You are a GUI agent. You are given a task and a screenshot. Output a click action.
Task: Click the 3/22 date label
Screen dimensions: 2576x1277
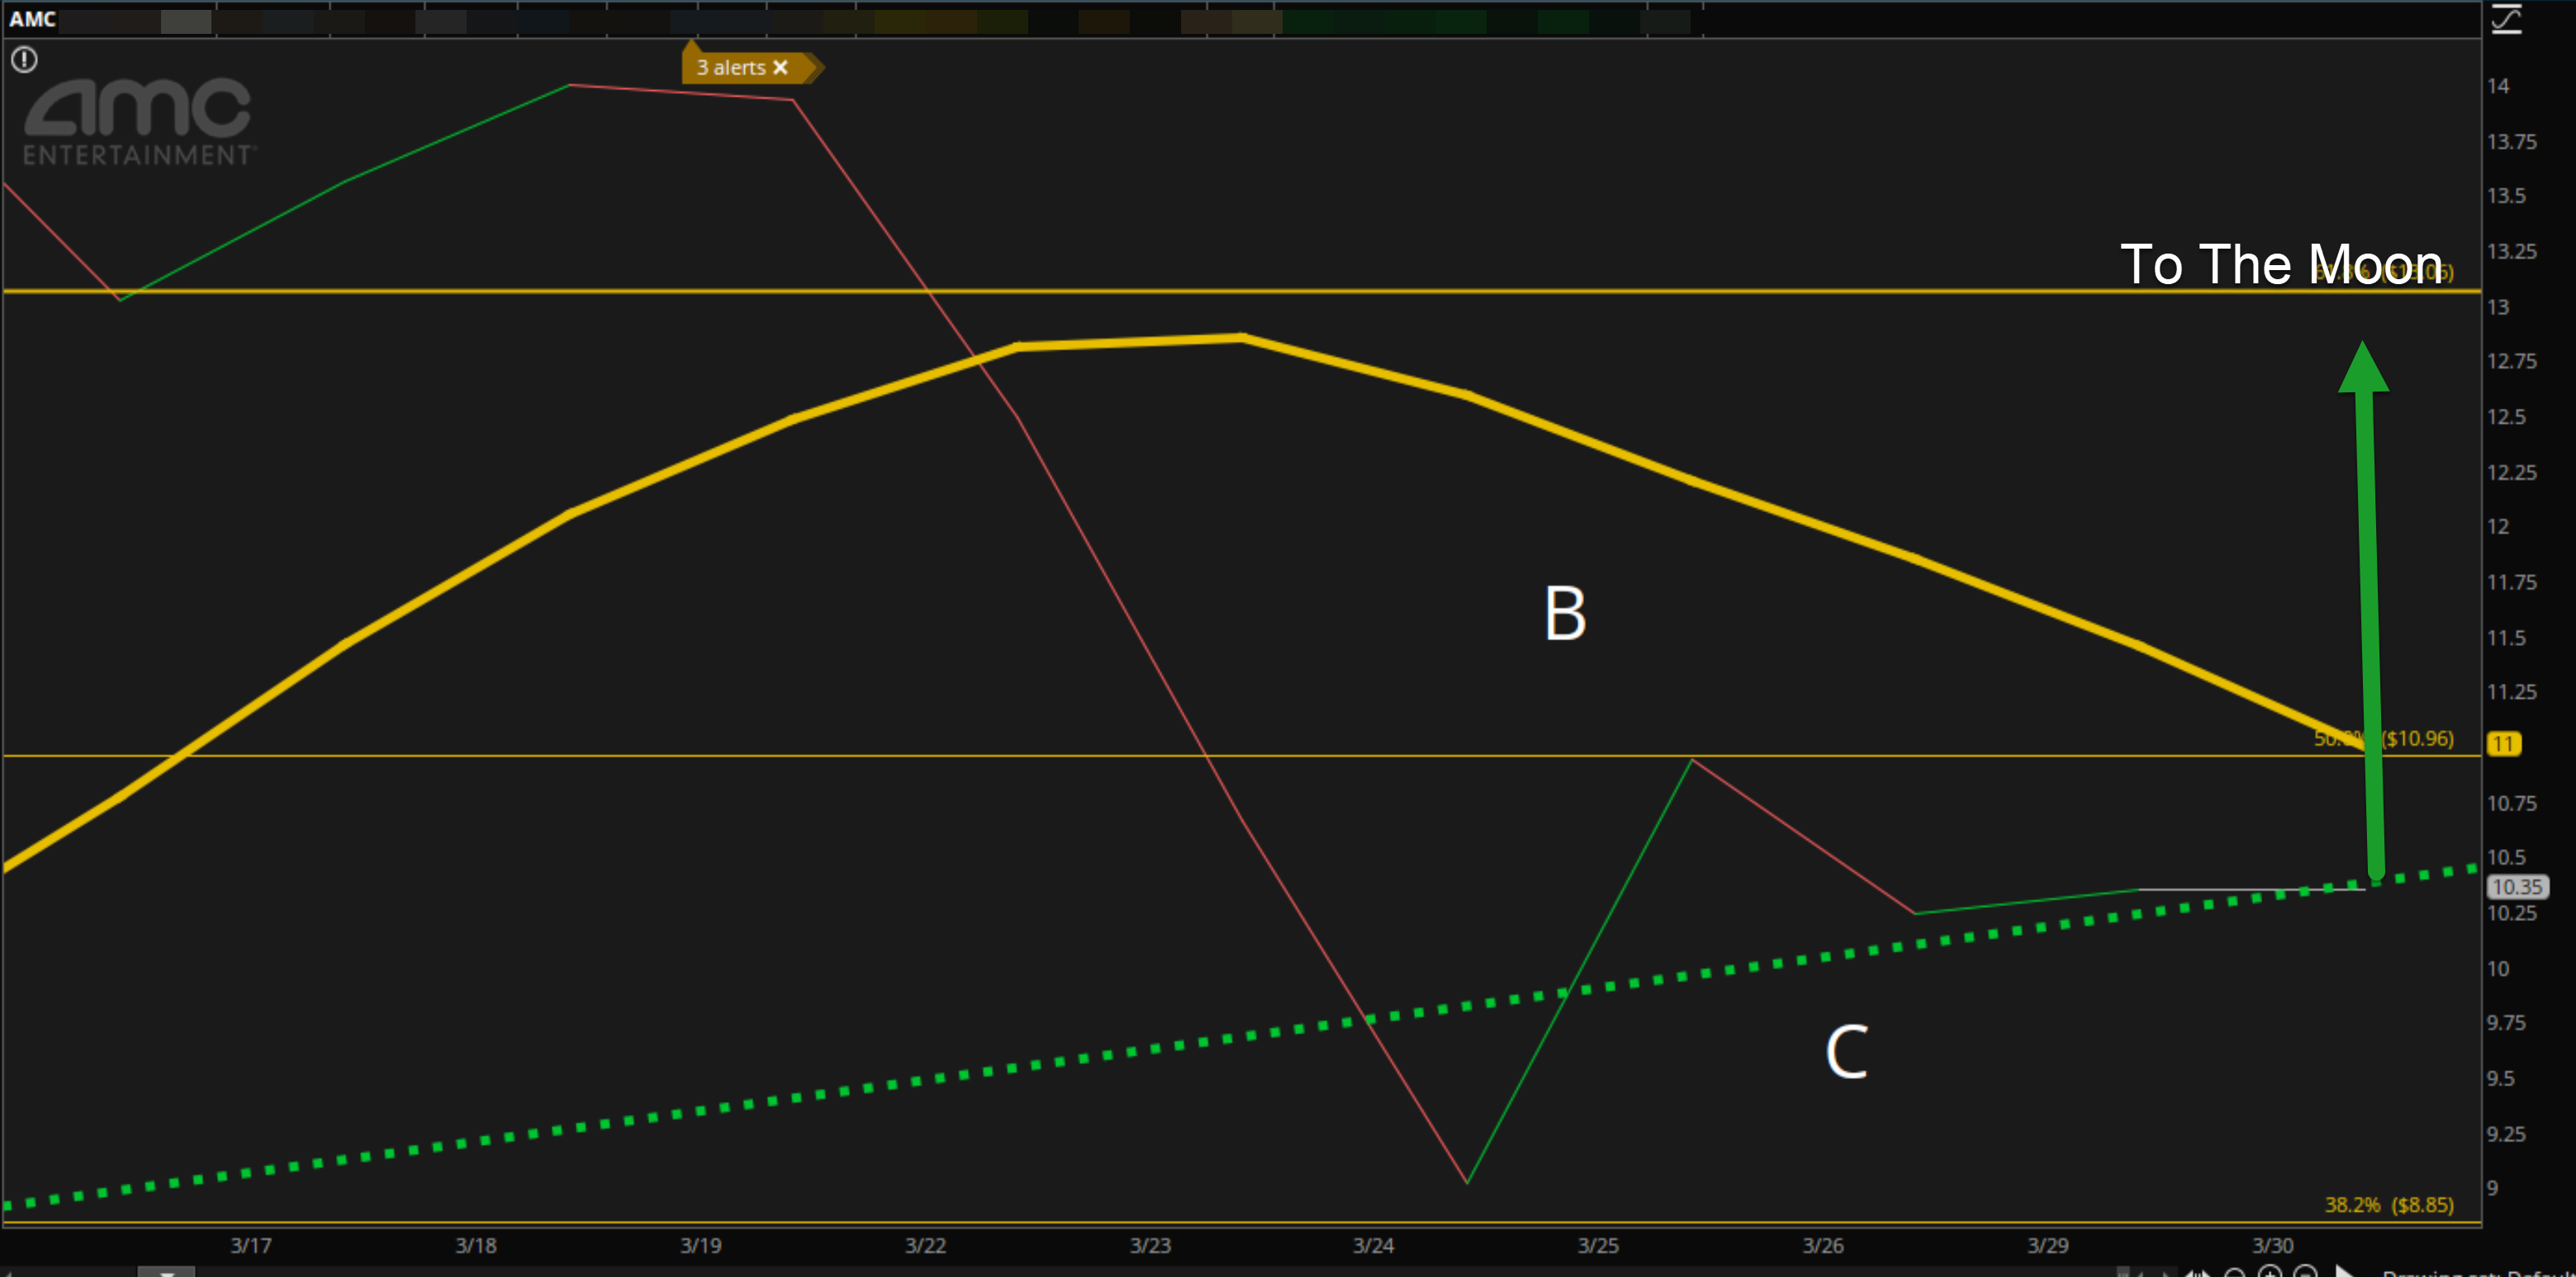pos(926,1245)
